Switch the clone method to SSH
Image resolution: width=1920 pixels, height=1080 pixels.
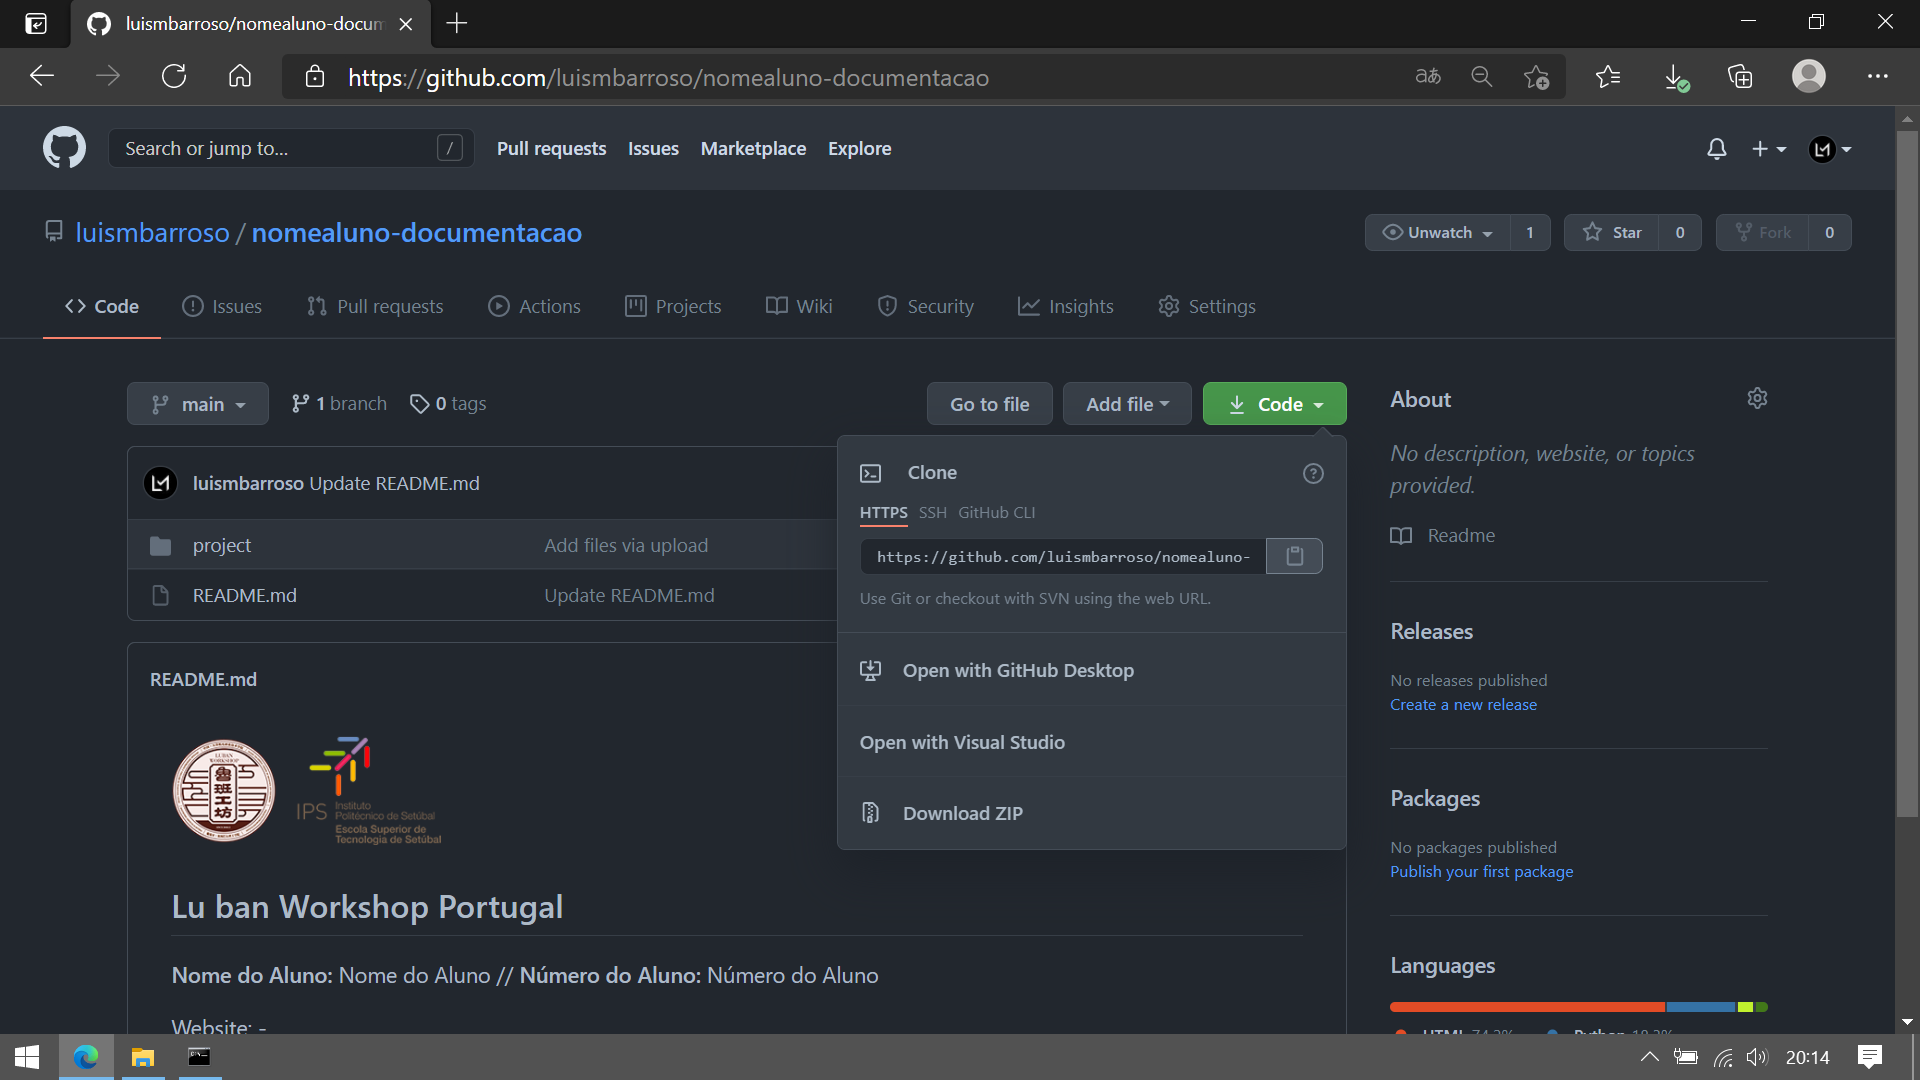click(x=932, y=512)
